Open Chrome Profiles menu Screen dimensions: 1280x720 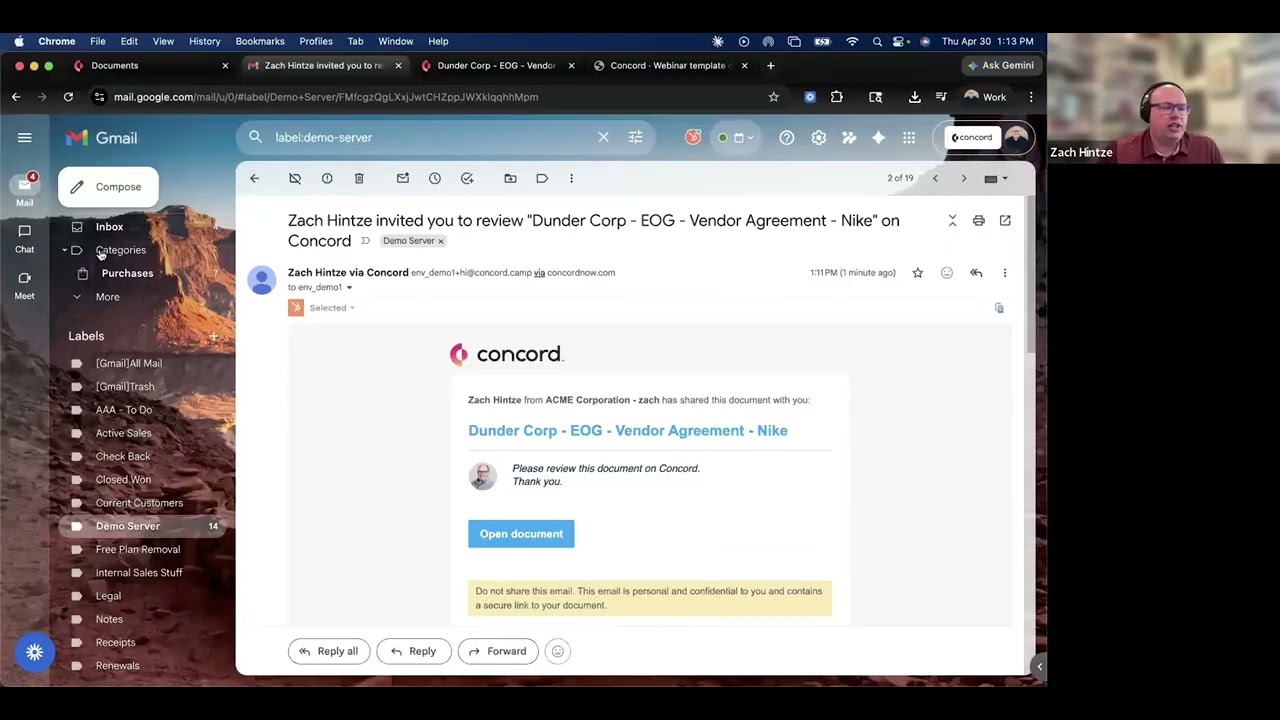[x=316, y=41]
